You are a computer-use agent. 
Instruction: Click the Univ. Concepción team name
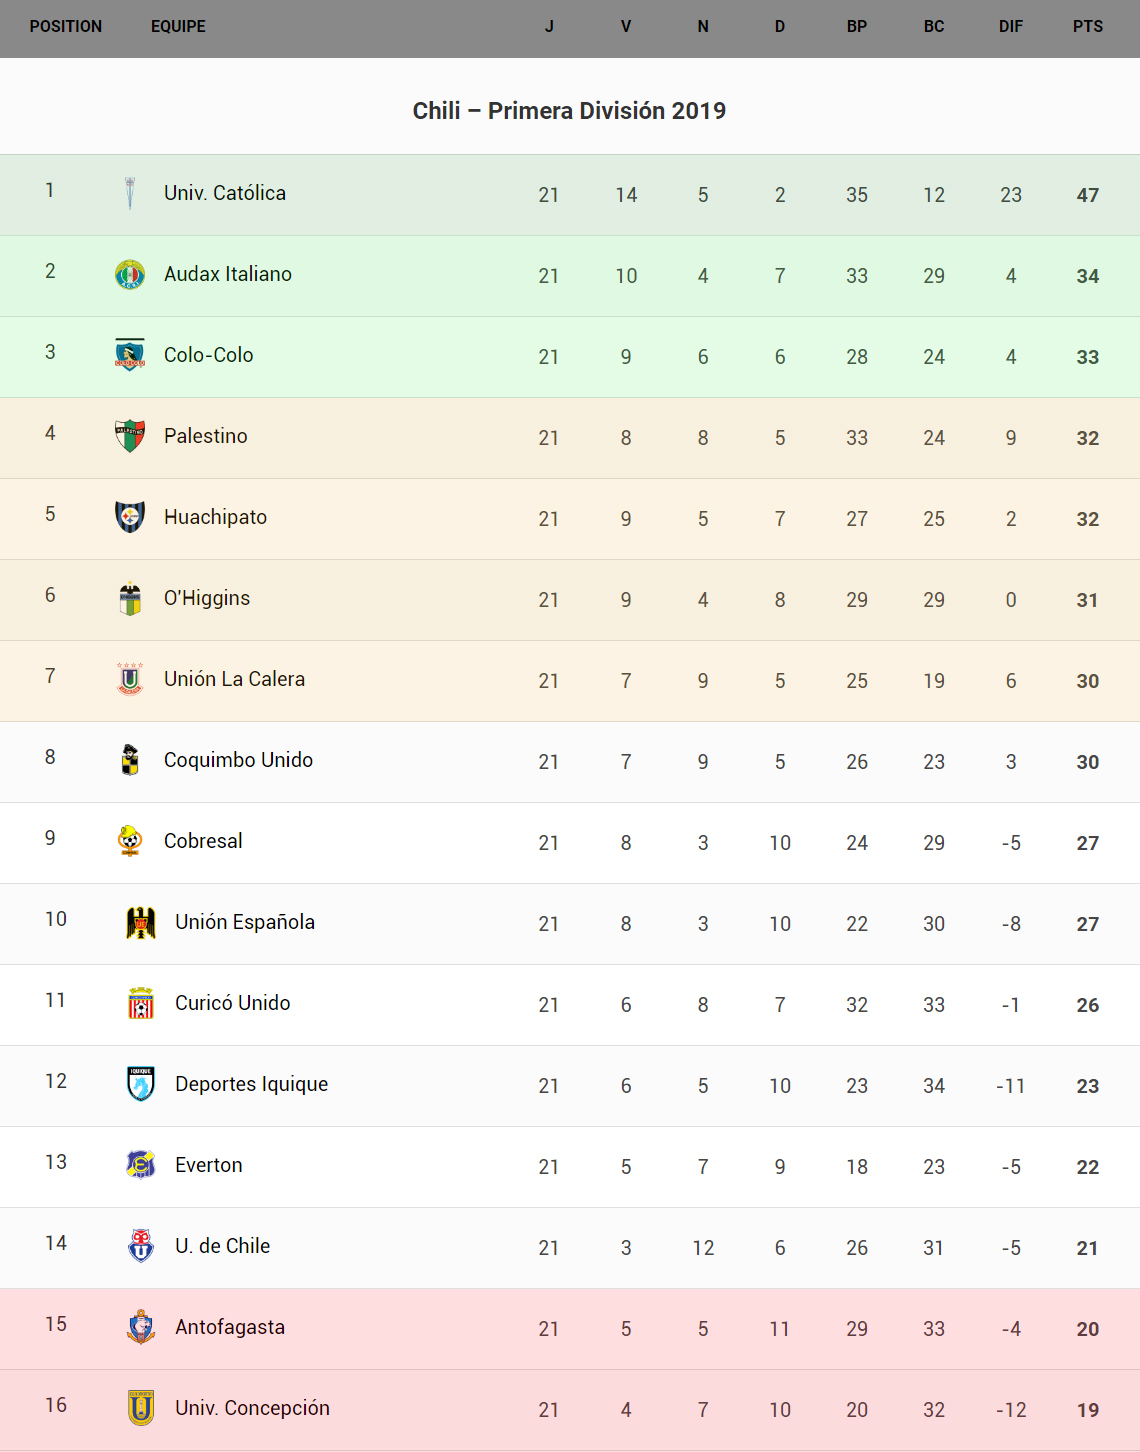click(x=252, y=1408)
